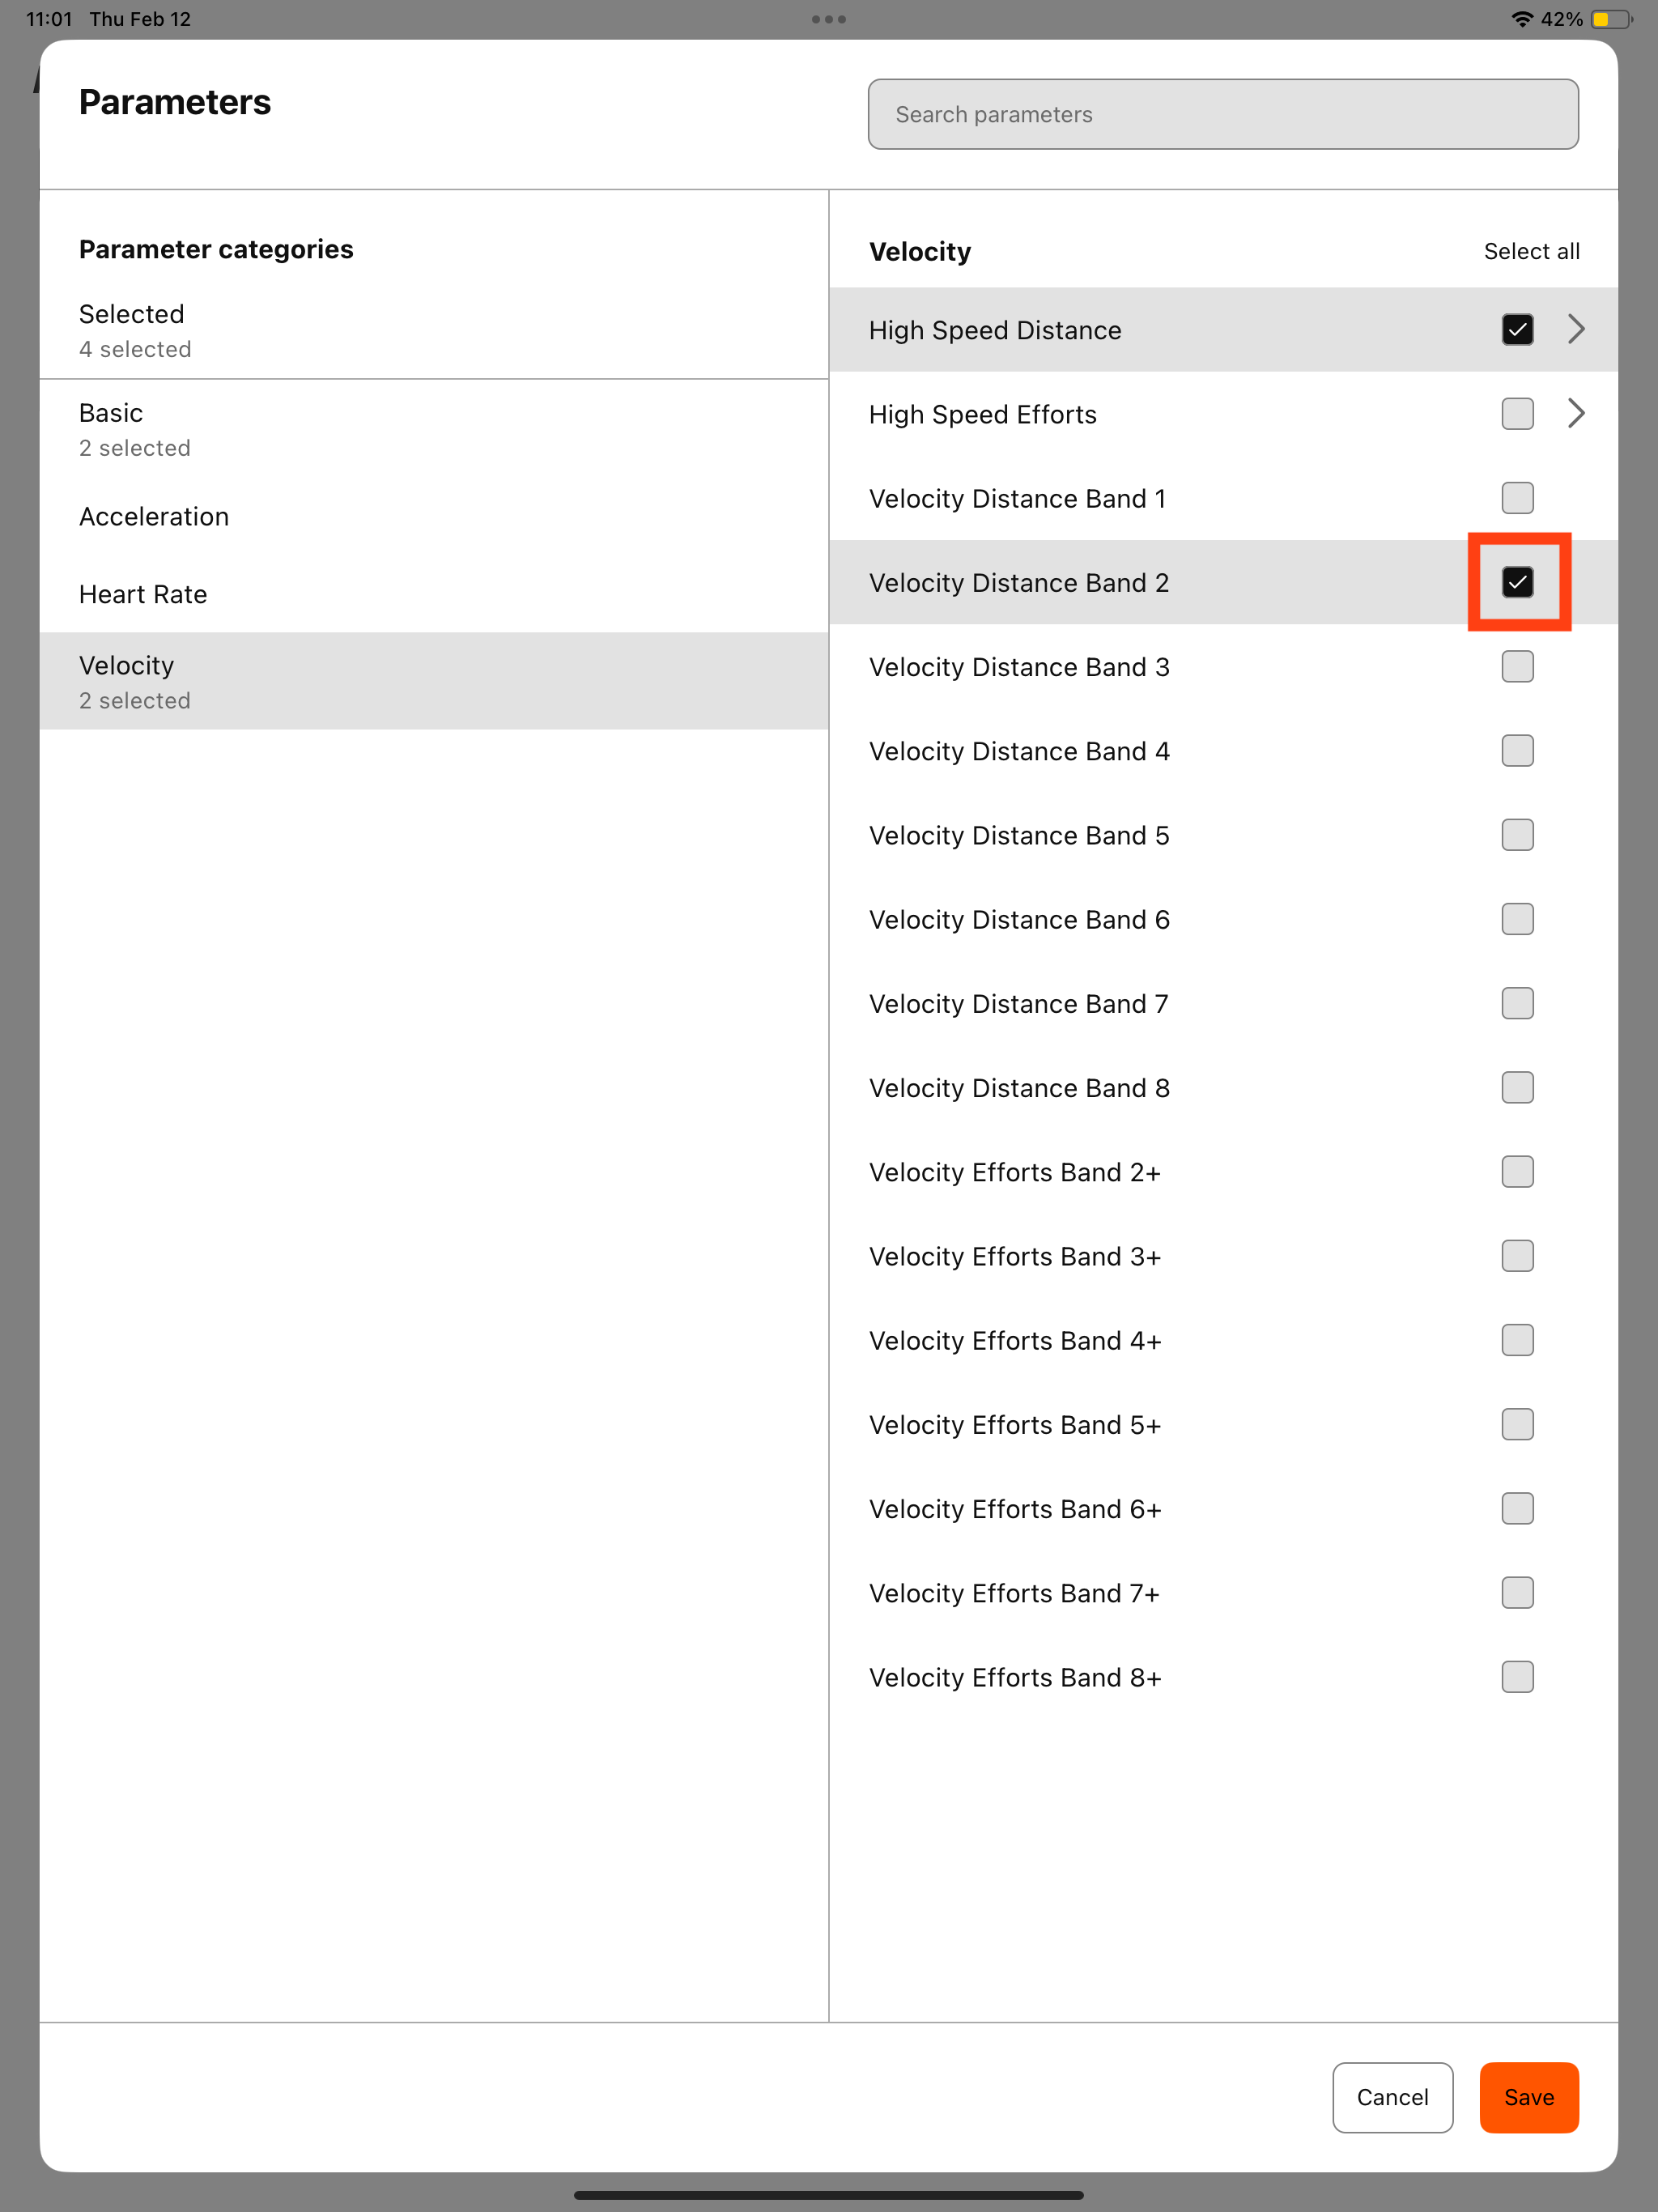Check the Velocity Distance Band 1 checkbox
This screenshot has height=2212, width=1658.
1517,498
